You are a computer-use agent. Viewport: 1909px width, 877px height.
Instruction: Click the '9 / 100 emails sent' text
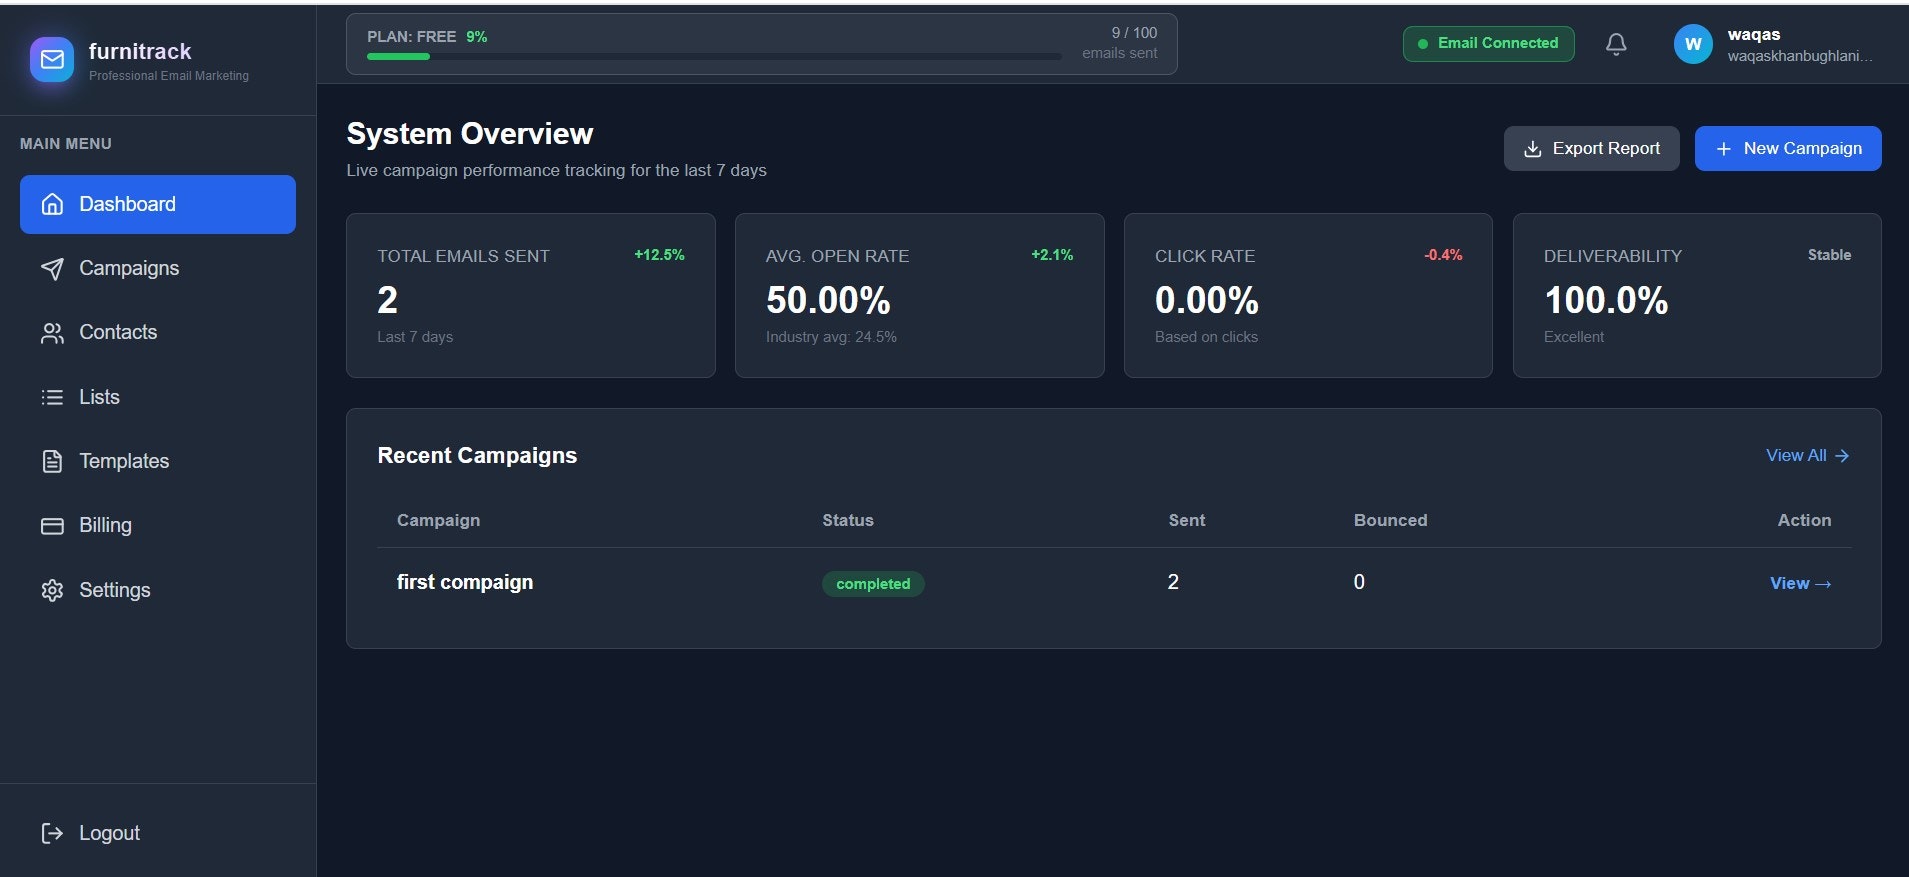[1120, 43]
